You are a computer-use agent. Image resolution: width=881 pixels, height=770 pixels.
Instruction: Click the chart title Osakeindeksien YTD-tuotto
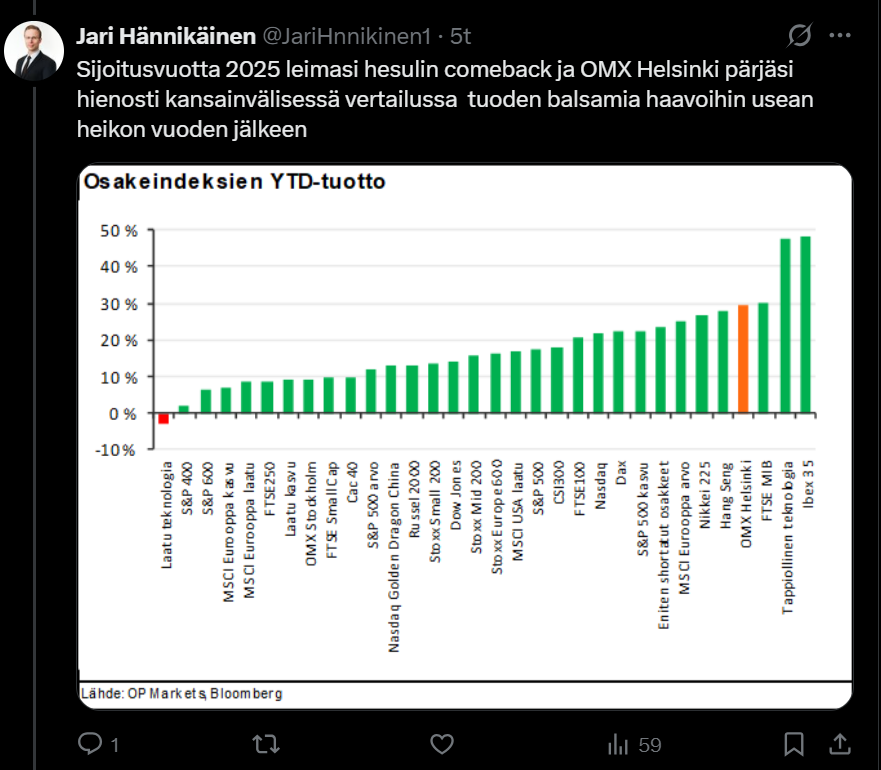(x=235, y=182)
